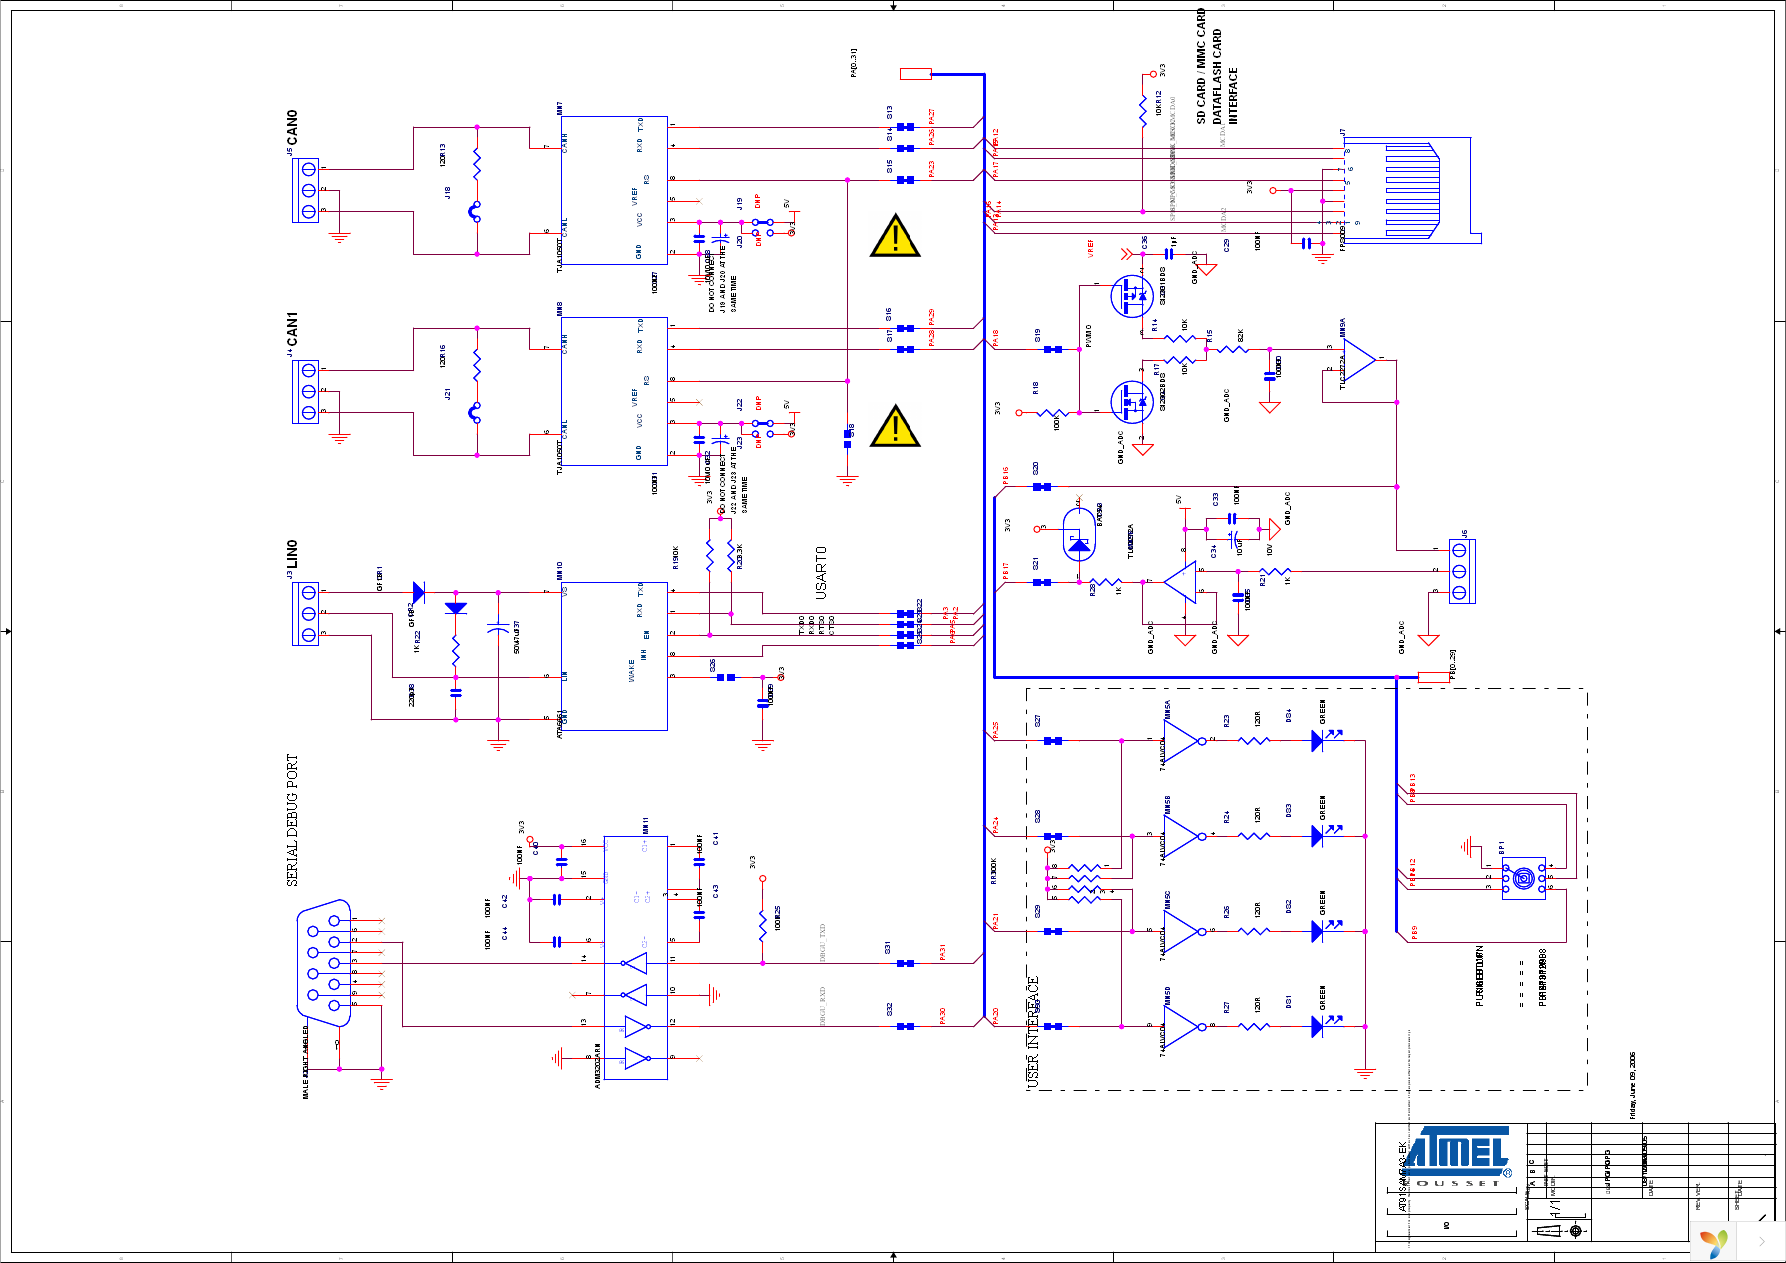
Task: Click the 'USER INTERFACE' label
Action: [1033, 1032]
